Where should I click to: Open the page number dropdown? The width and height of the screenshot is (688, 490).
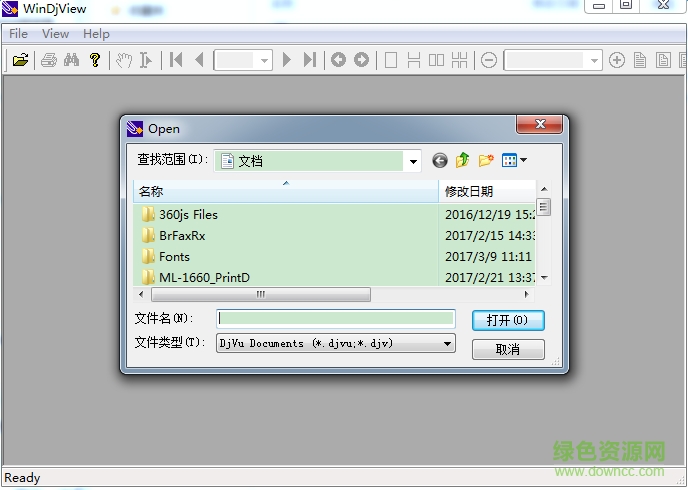[x=264, y=61]
